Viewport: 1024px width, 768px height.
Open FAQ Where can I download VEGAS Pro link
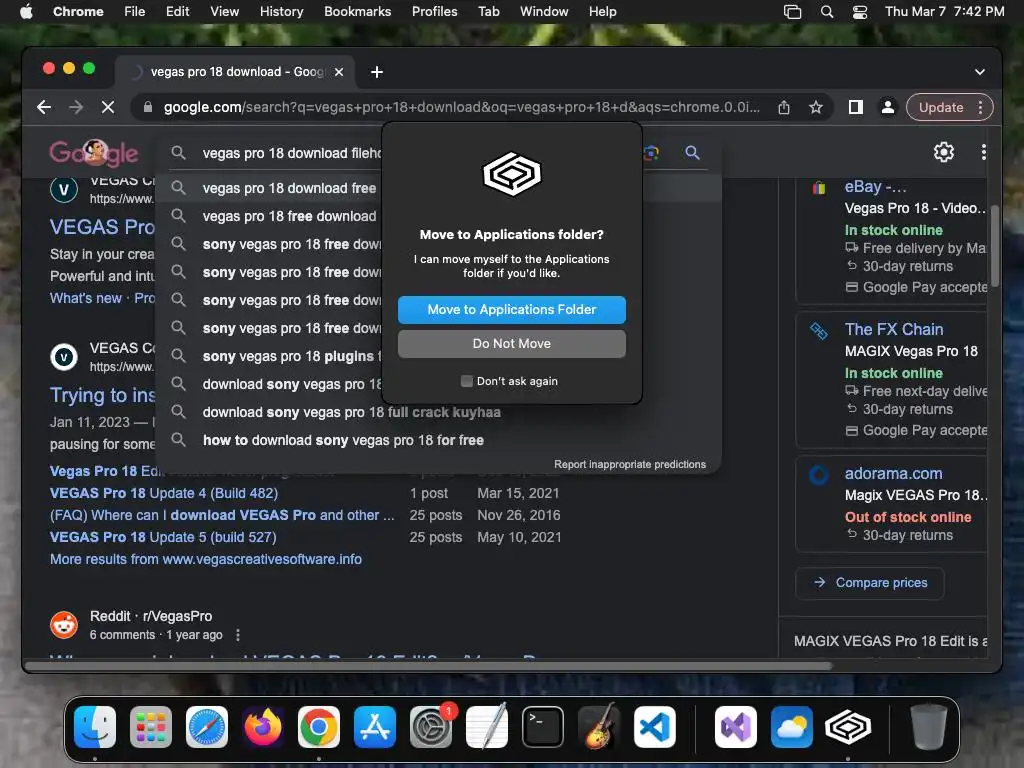tap(222, 515)
